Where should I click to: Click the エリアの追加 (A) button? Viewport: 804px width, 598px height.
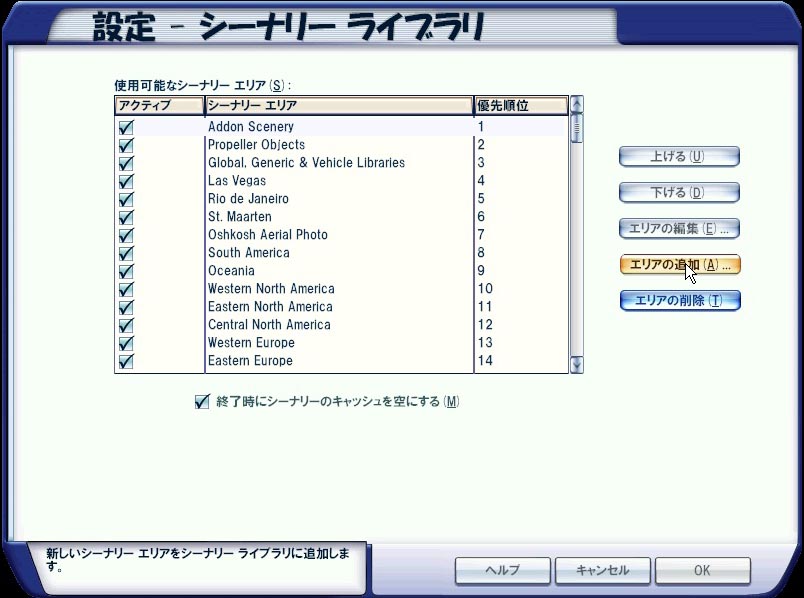(x=679, y=265)
